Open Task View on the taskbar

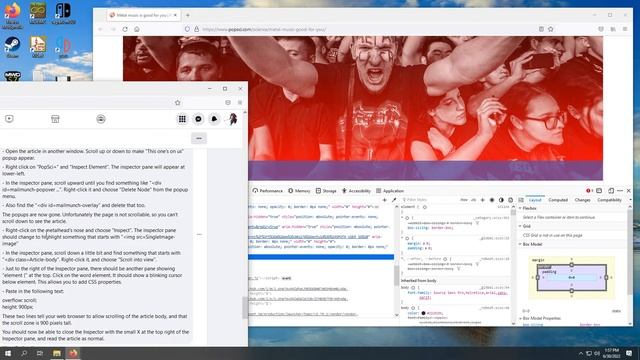pos(40,353)
